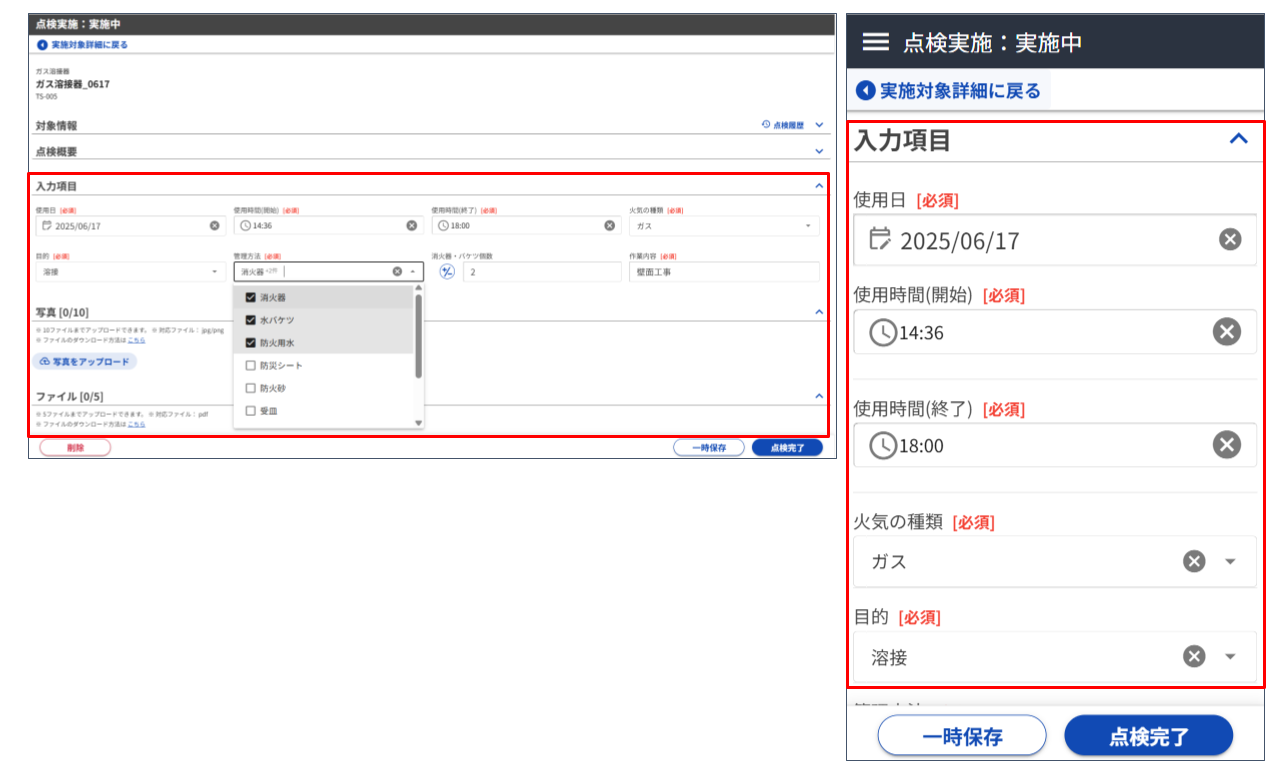This screenshot has width=1280, height=775.
Task: Click the こちら download instructions link
Action: tap(136, 340)
